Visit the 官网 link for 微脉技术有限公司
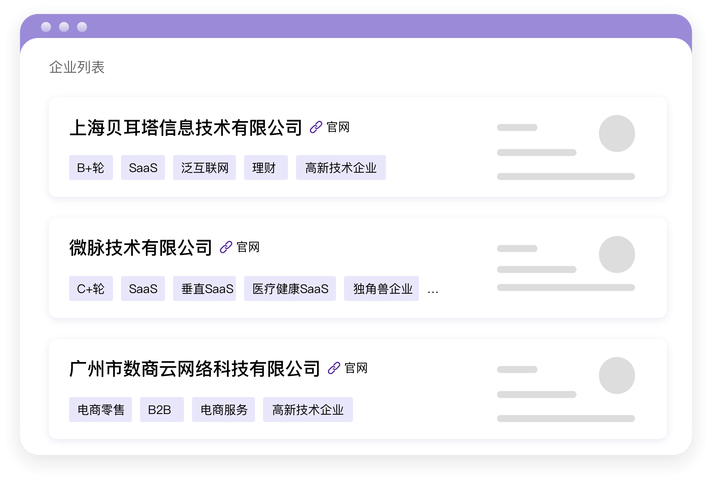Screen dimensions: 712x481 point(248,247)
